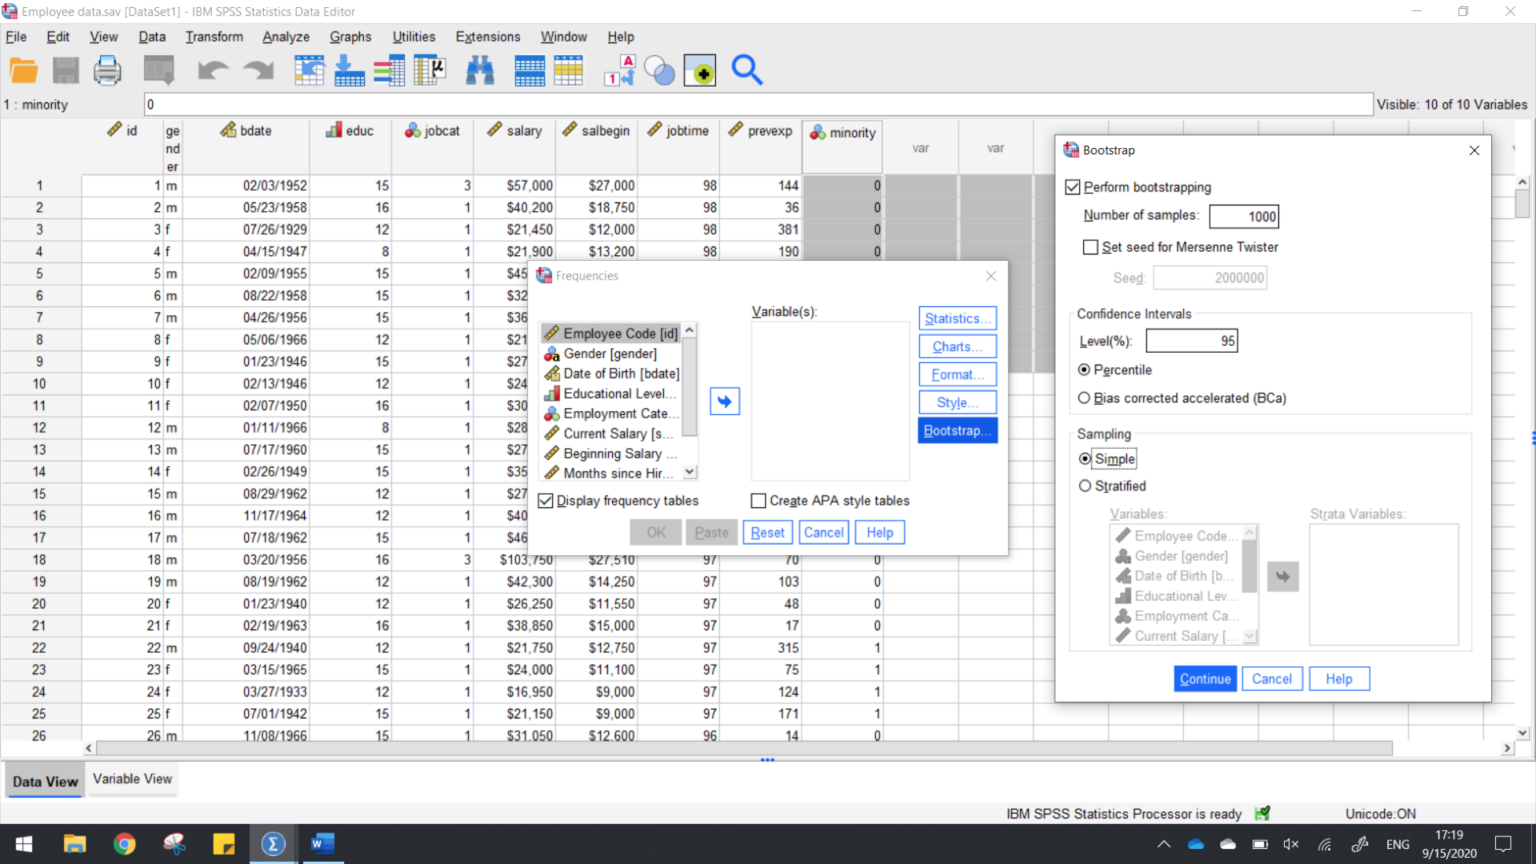Open a data file with the folder icon

22,70
